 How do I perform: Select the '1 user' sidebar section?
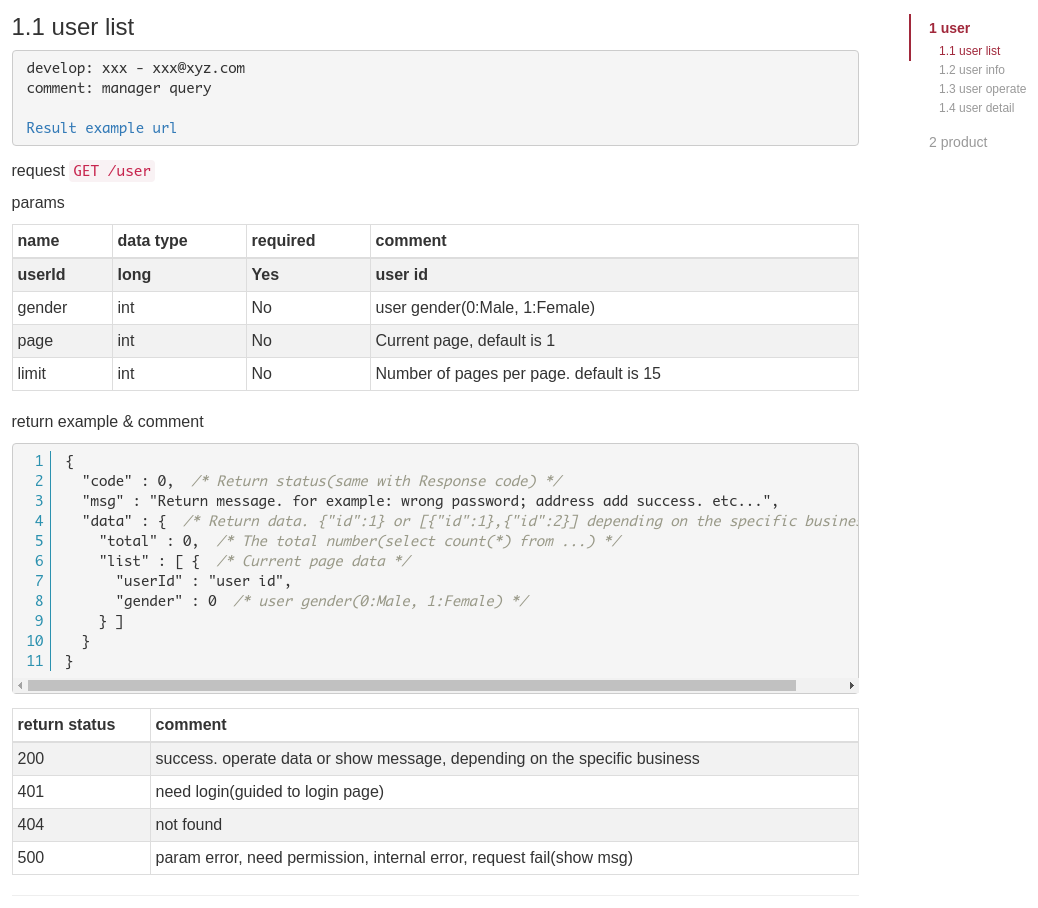point(949,28)
